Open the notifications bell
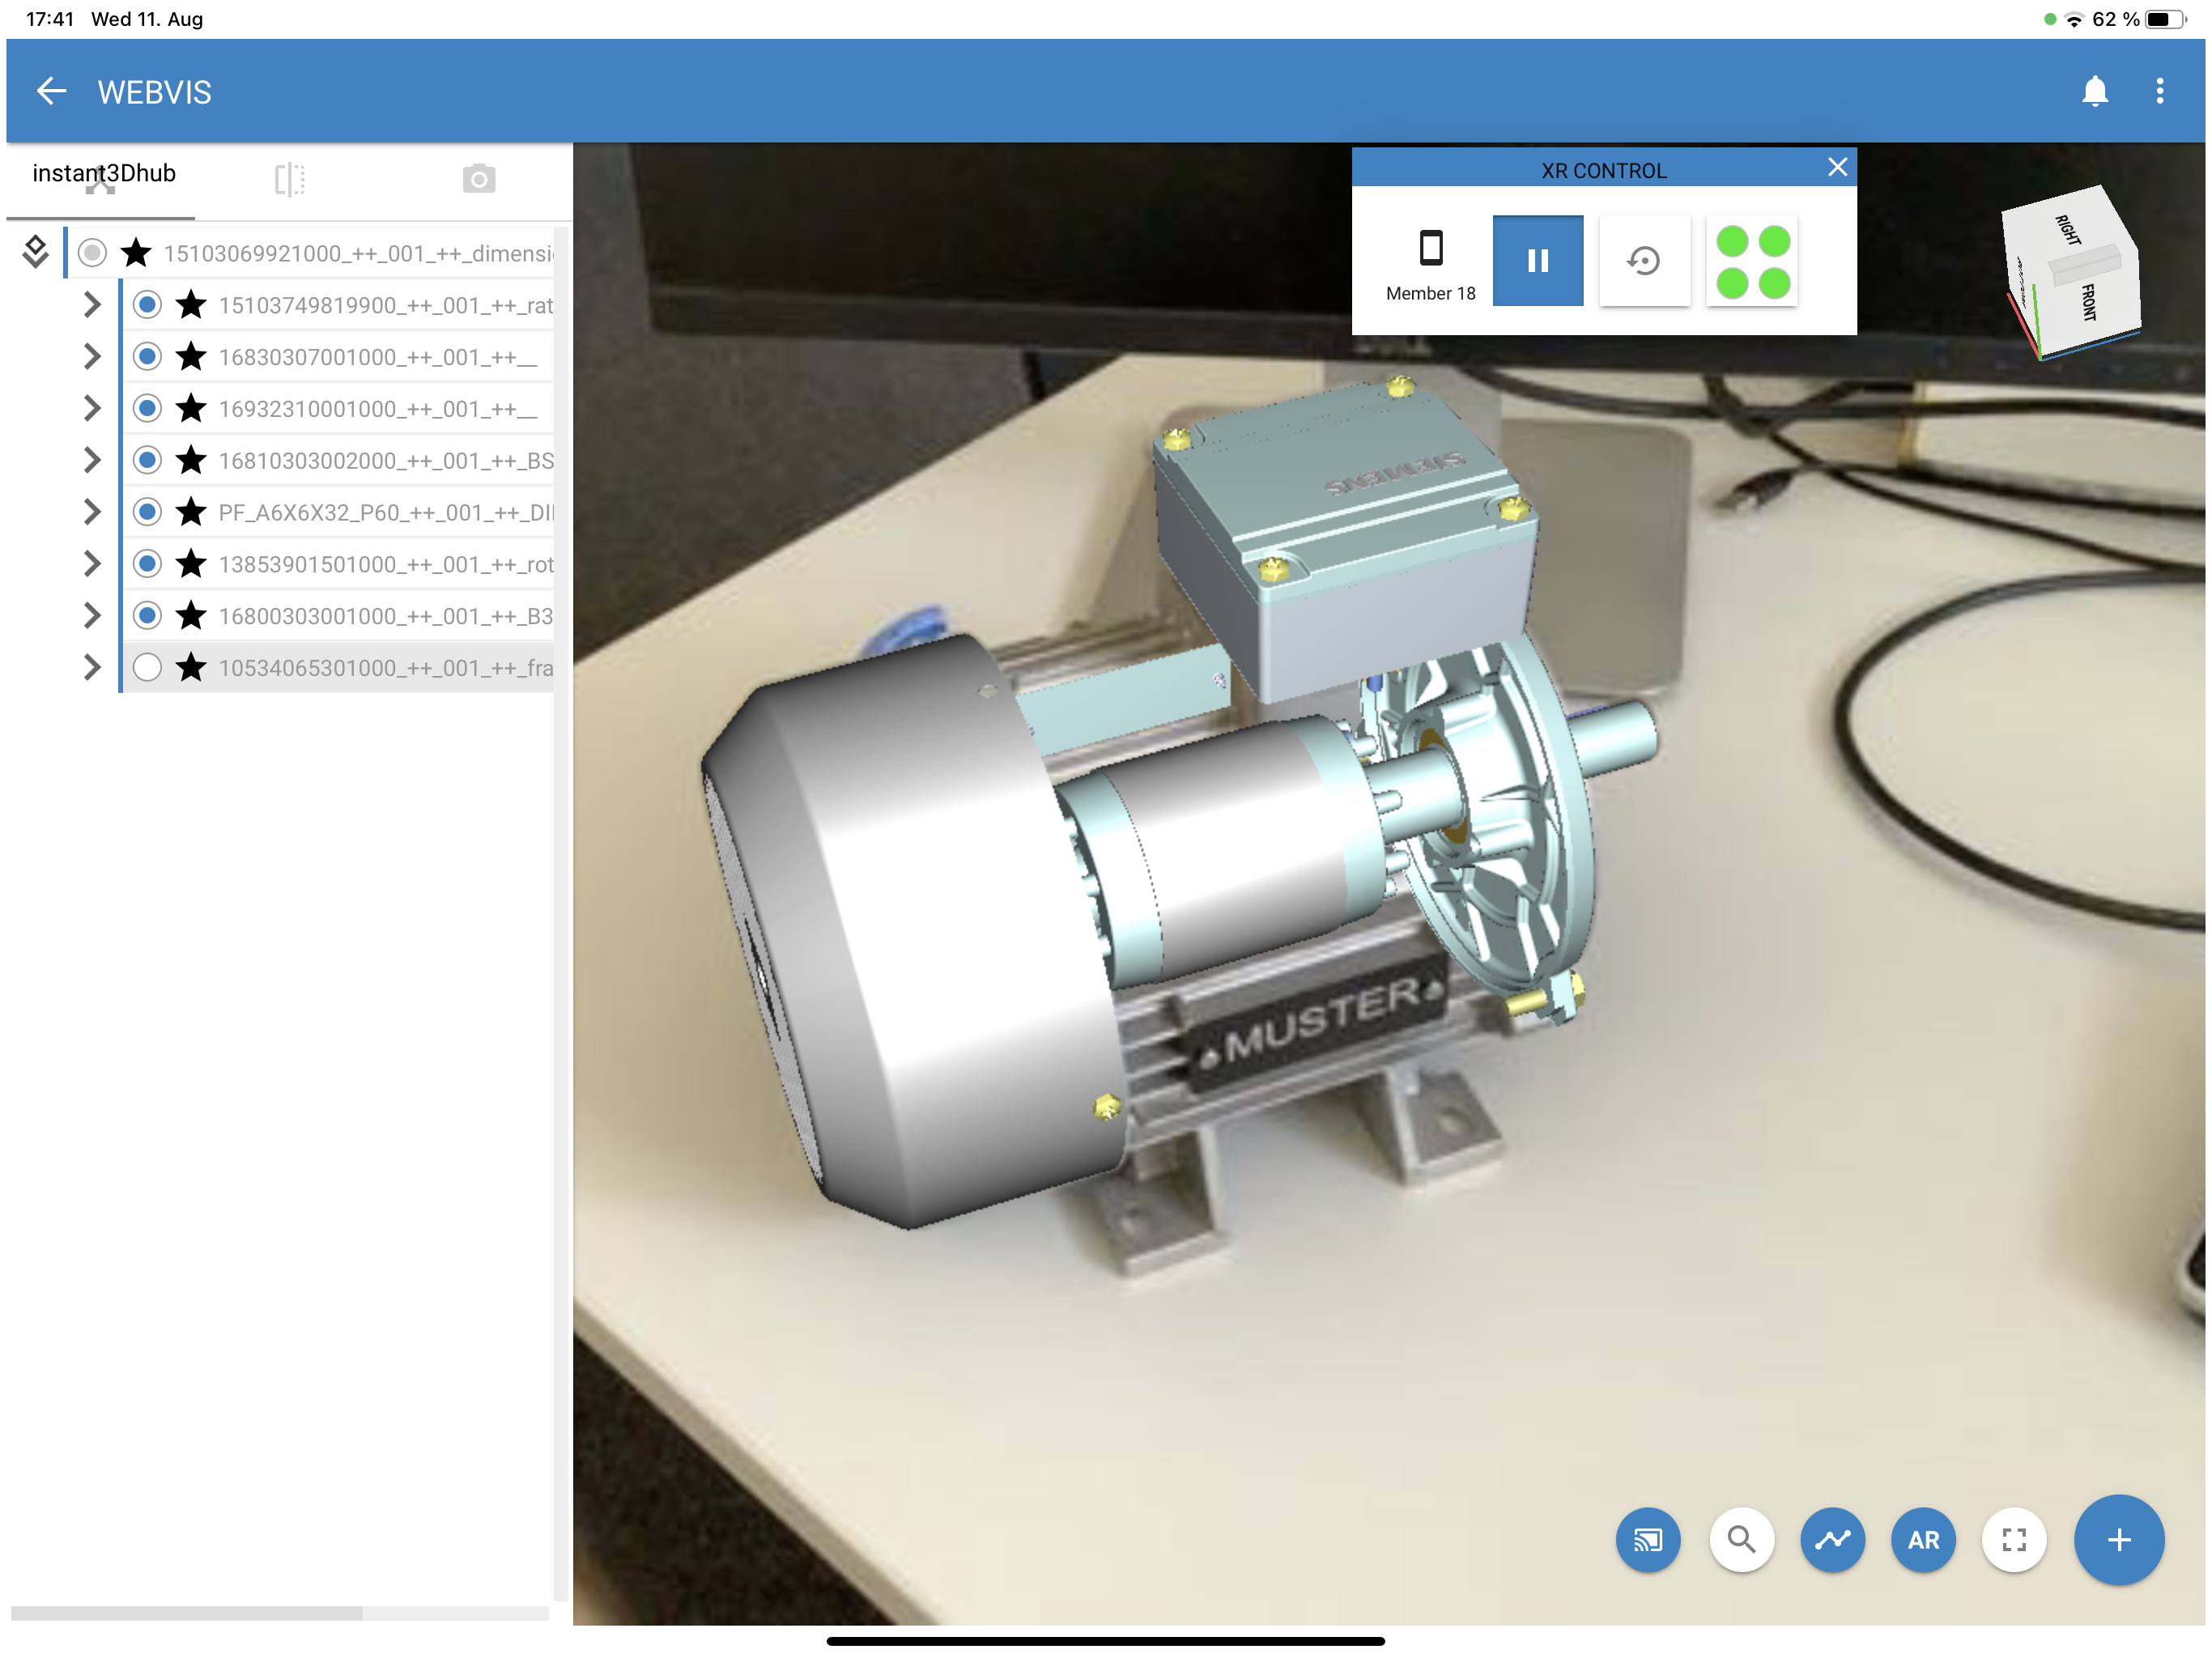 2094,92
